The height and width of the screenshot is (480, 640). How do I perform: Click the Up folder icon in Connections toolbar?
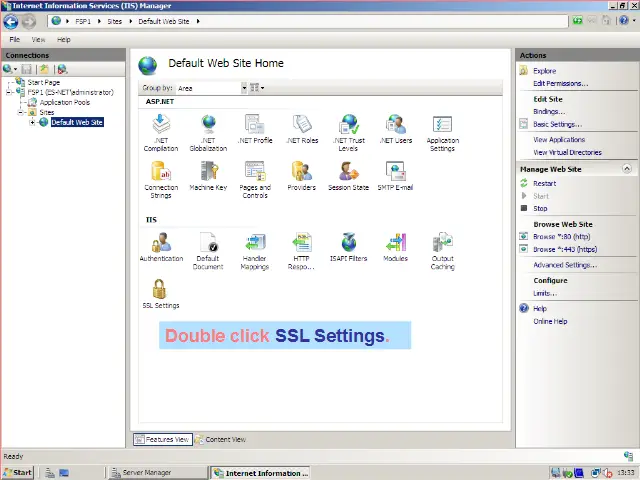pyautogui.click(x=44, y=69)
